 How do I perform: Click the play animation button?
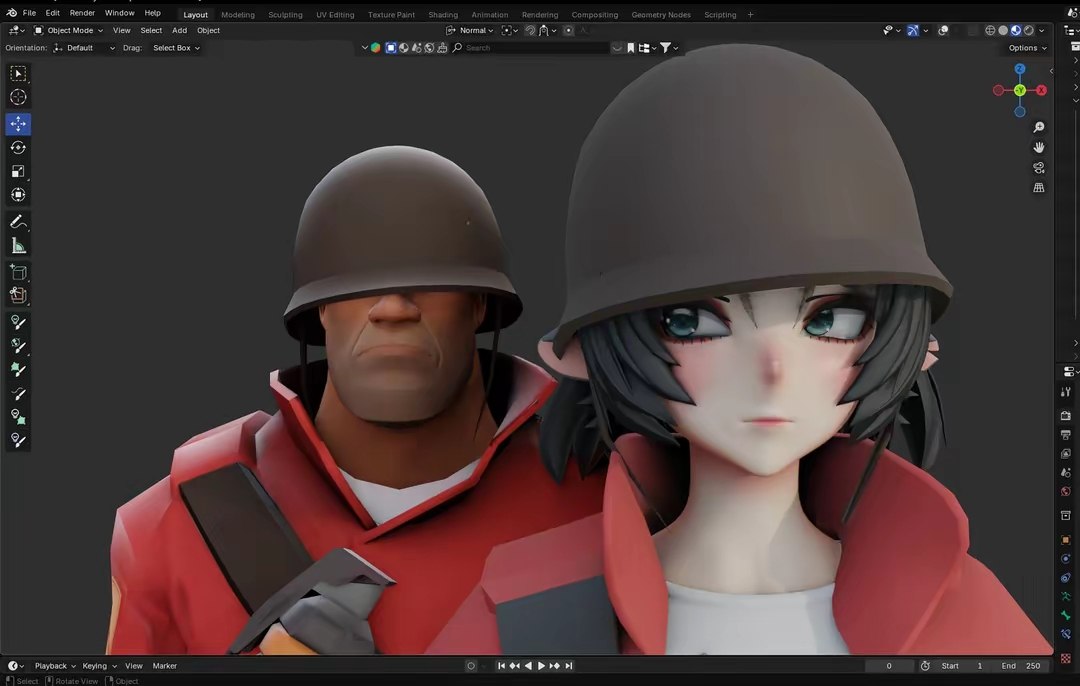pos(541,666)
